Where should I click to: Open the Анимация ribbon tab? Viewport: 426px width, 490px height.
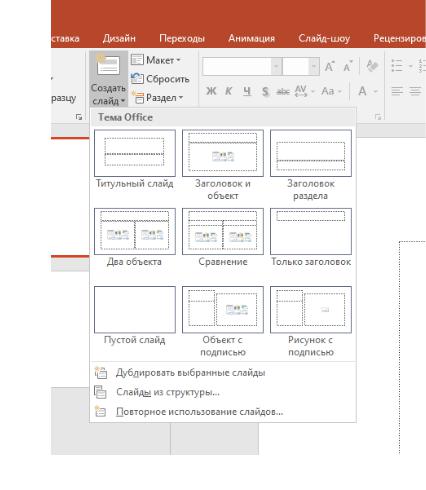(251, 38)
